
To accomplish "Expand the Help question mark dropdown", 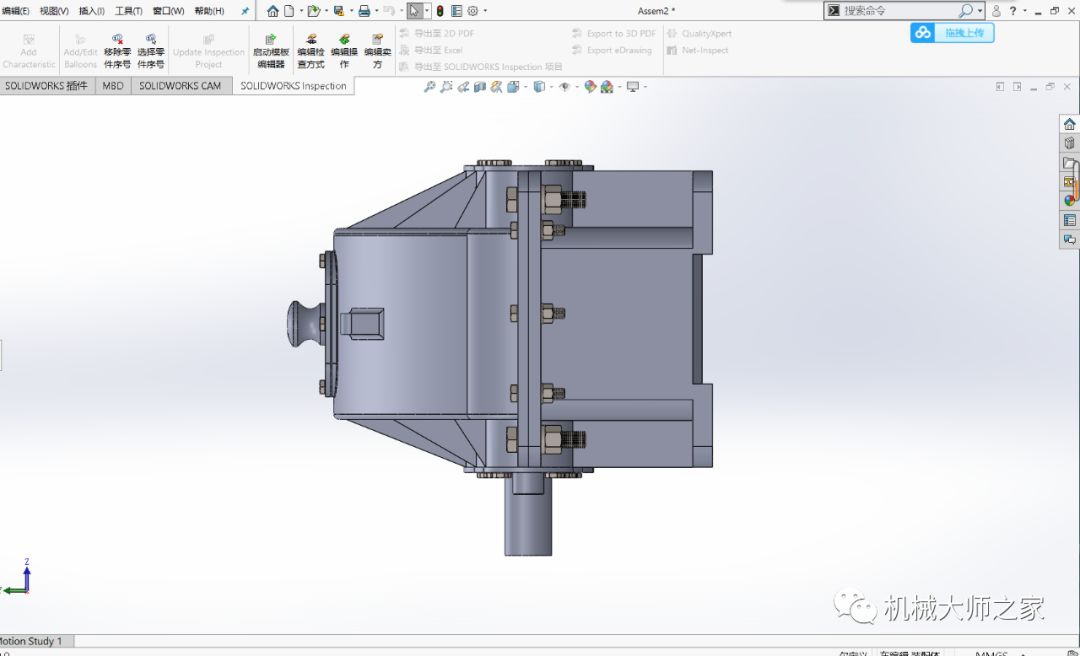I will point(1025,11).
